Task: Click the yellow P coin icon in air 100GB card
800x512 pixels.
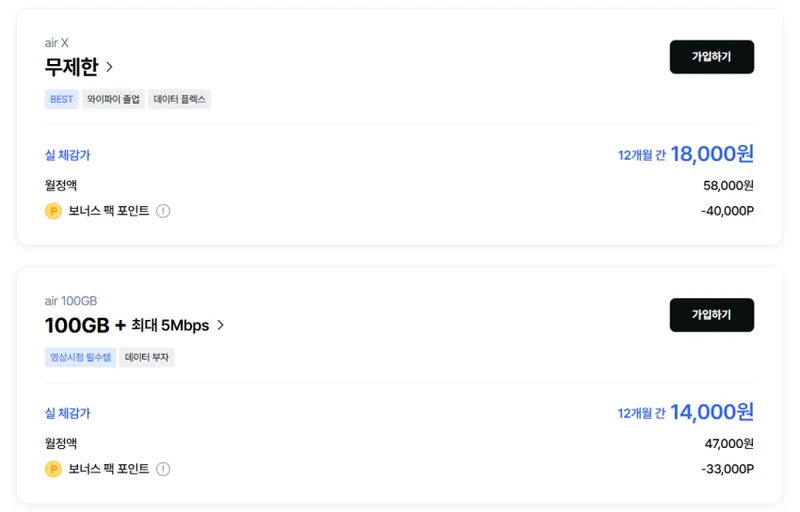Action: (x=53, y=469)
